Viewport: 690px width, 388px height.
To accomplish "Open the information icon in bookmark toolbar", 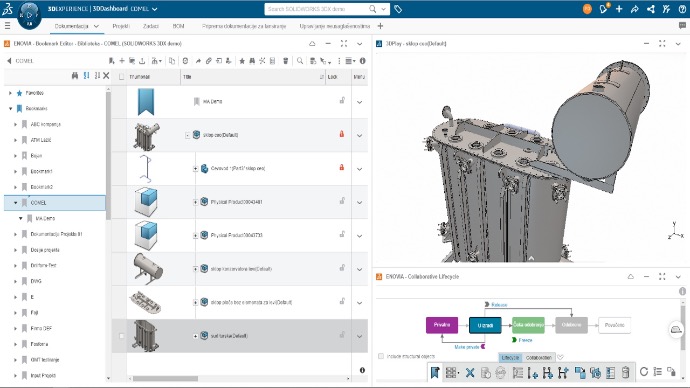I will click(x=363, y=61).
